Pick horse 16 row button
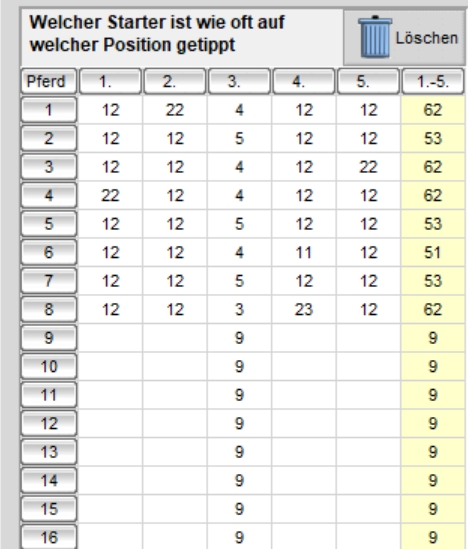The height and width of the screenshot is (549, 468). point(49,537)
